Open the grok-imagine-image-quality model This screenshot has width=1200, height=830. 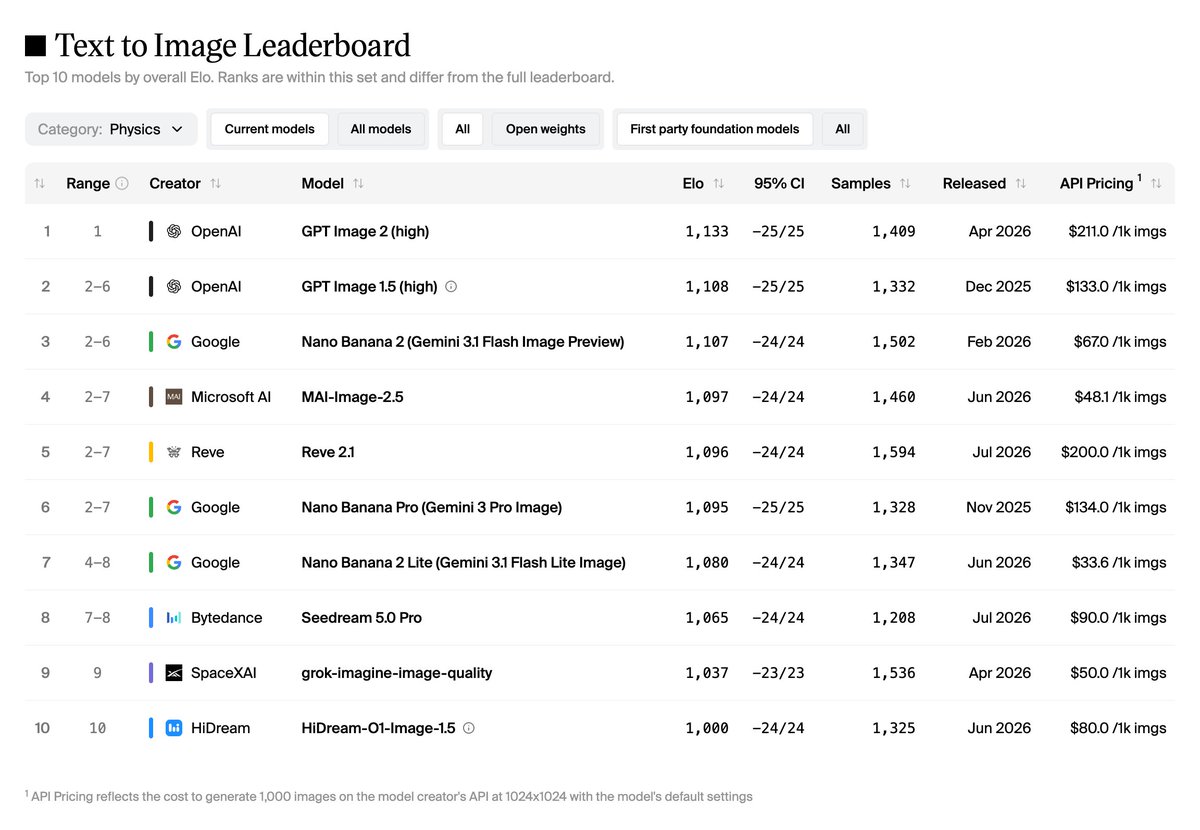tap(396, 673)
